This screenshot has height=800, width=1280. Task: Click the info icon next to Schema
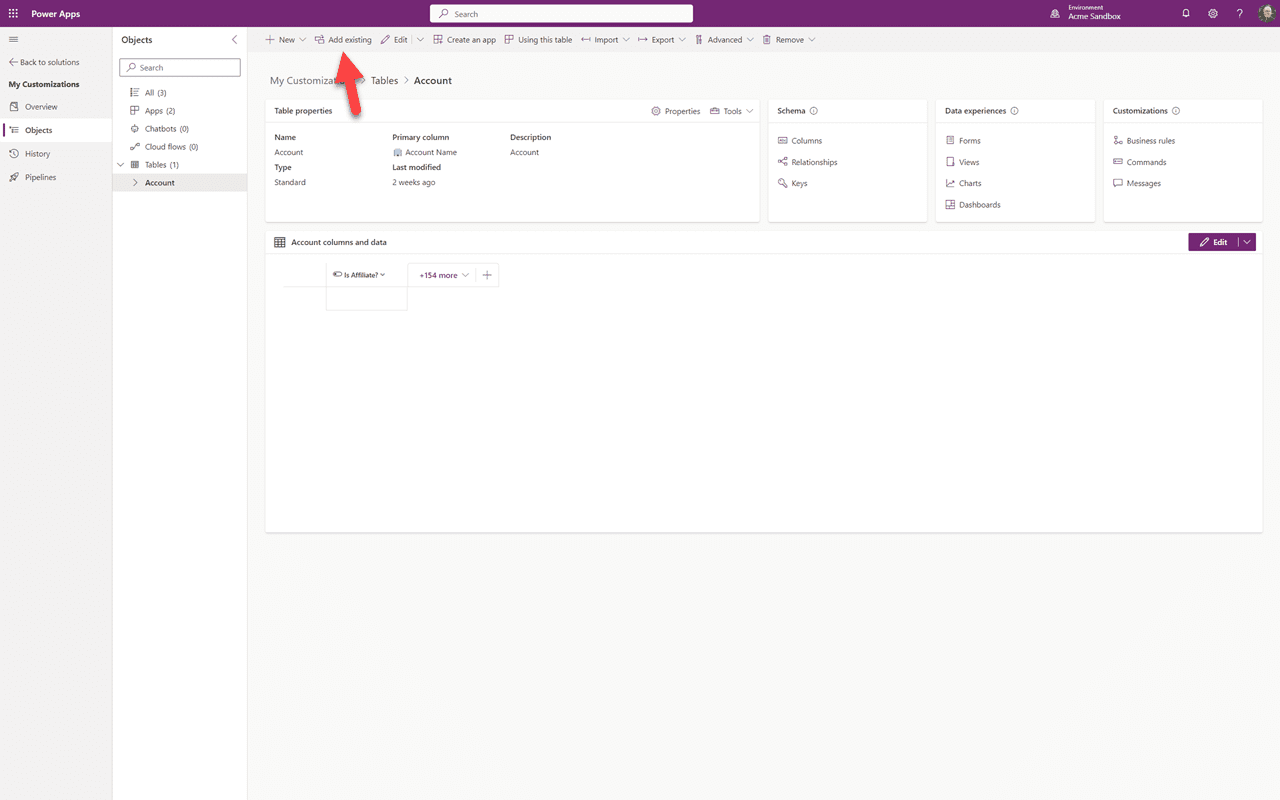click(814, 111)
